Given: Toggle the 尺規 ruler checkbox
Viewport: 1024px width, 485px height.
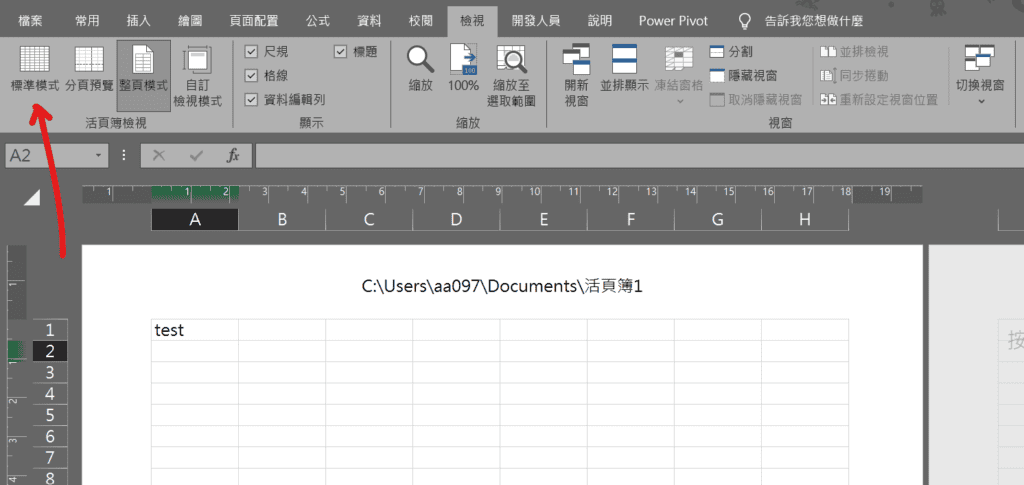Looking at the screenshot, I should pos(251,52).
